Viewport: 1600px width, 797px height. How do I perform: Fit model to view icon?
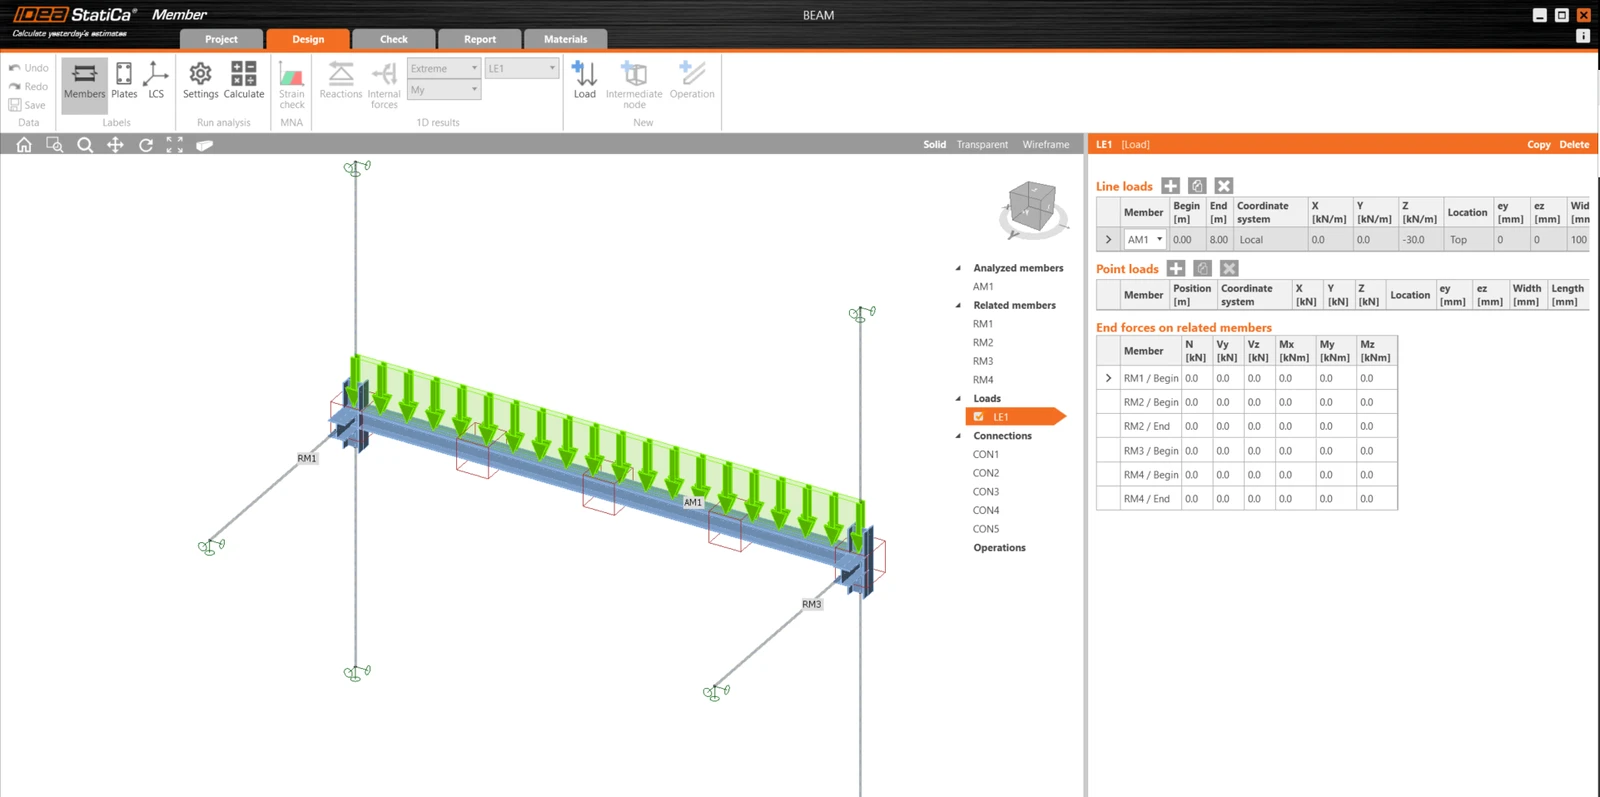pos(175,145)
